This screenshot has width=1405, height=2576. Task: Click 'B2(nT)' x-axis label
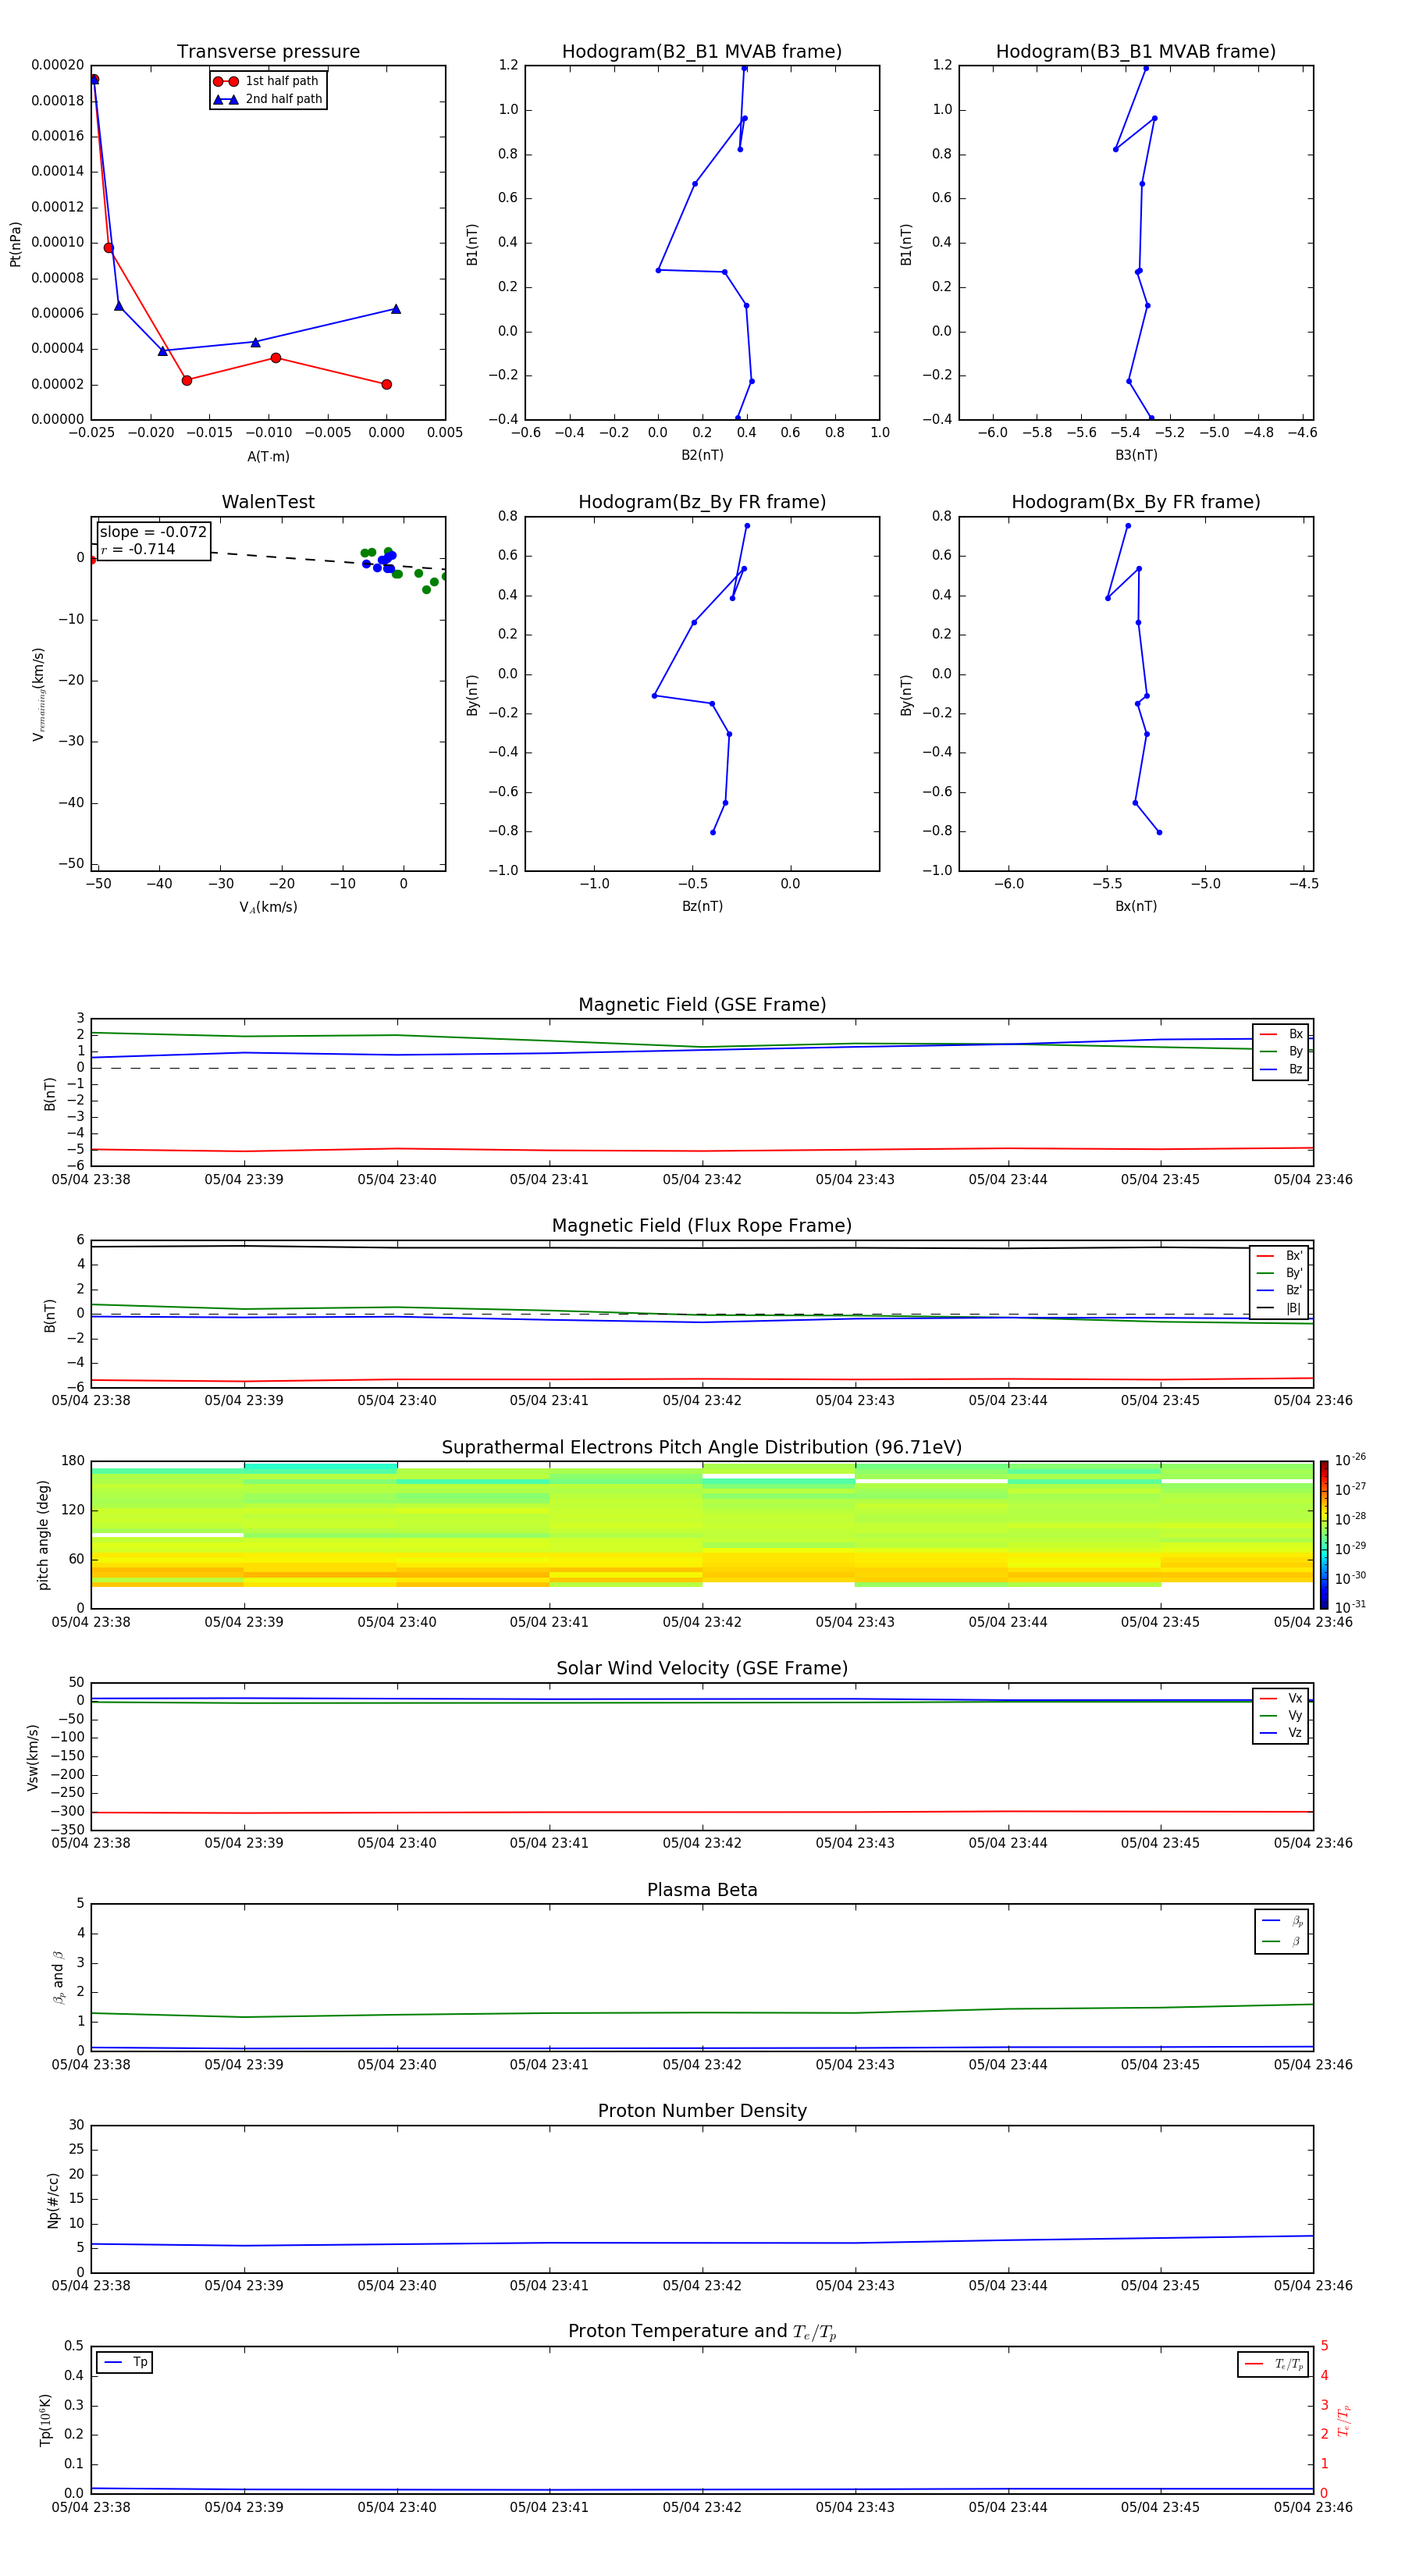[702, 455]
